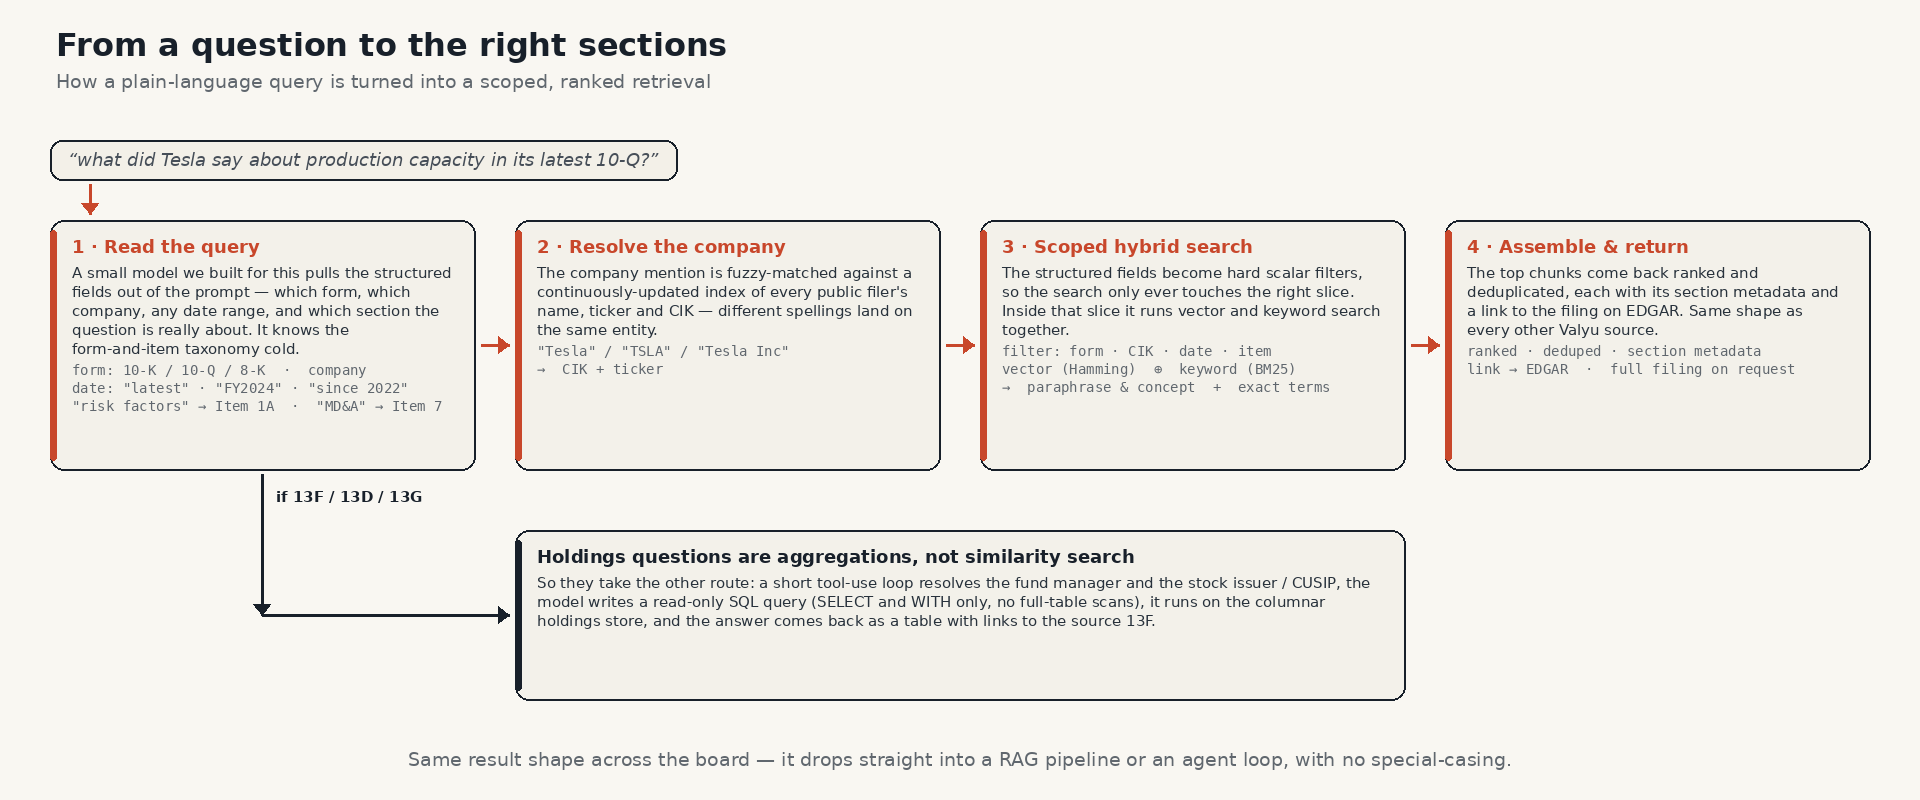The height and width of the screenshot is (800, 1920).
Task: Click the '3 · Scoped hybrid search' heading
Action: [x=1127, y=247]
